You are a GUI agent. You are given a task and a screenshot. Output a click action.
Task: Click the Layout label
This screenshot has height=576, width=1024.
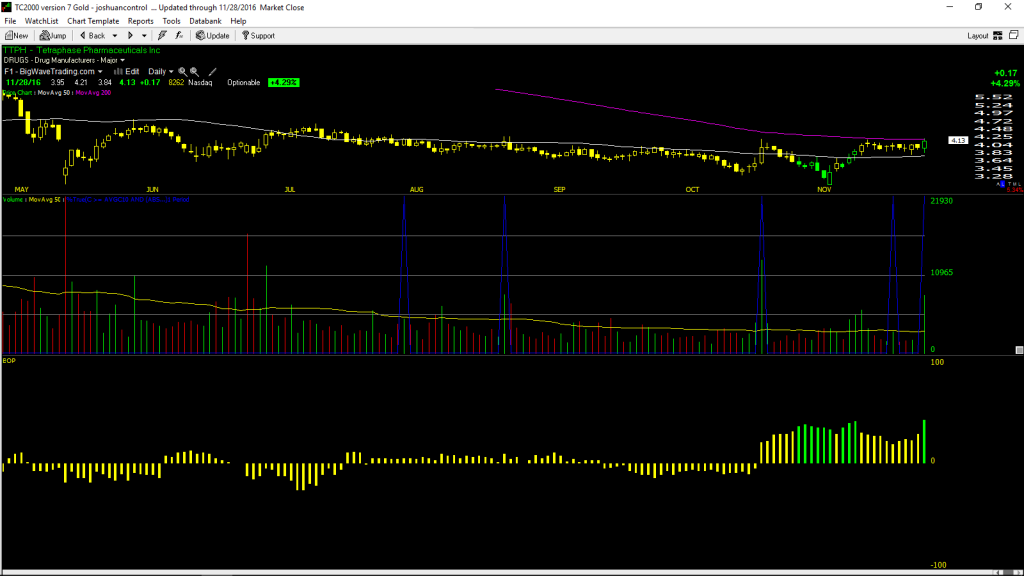coord(978,36)
